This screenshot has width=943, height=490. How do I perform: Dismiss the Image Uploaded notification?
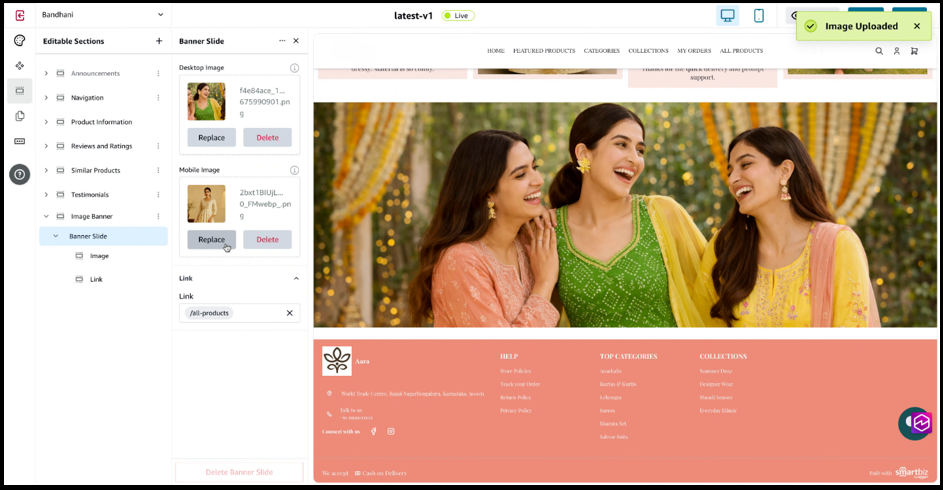(x=917, y=26)
